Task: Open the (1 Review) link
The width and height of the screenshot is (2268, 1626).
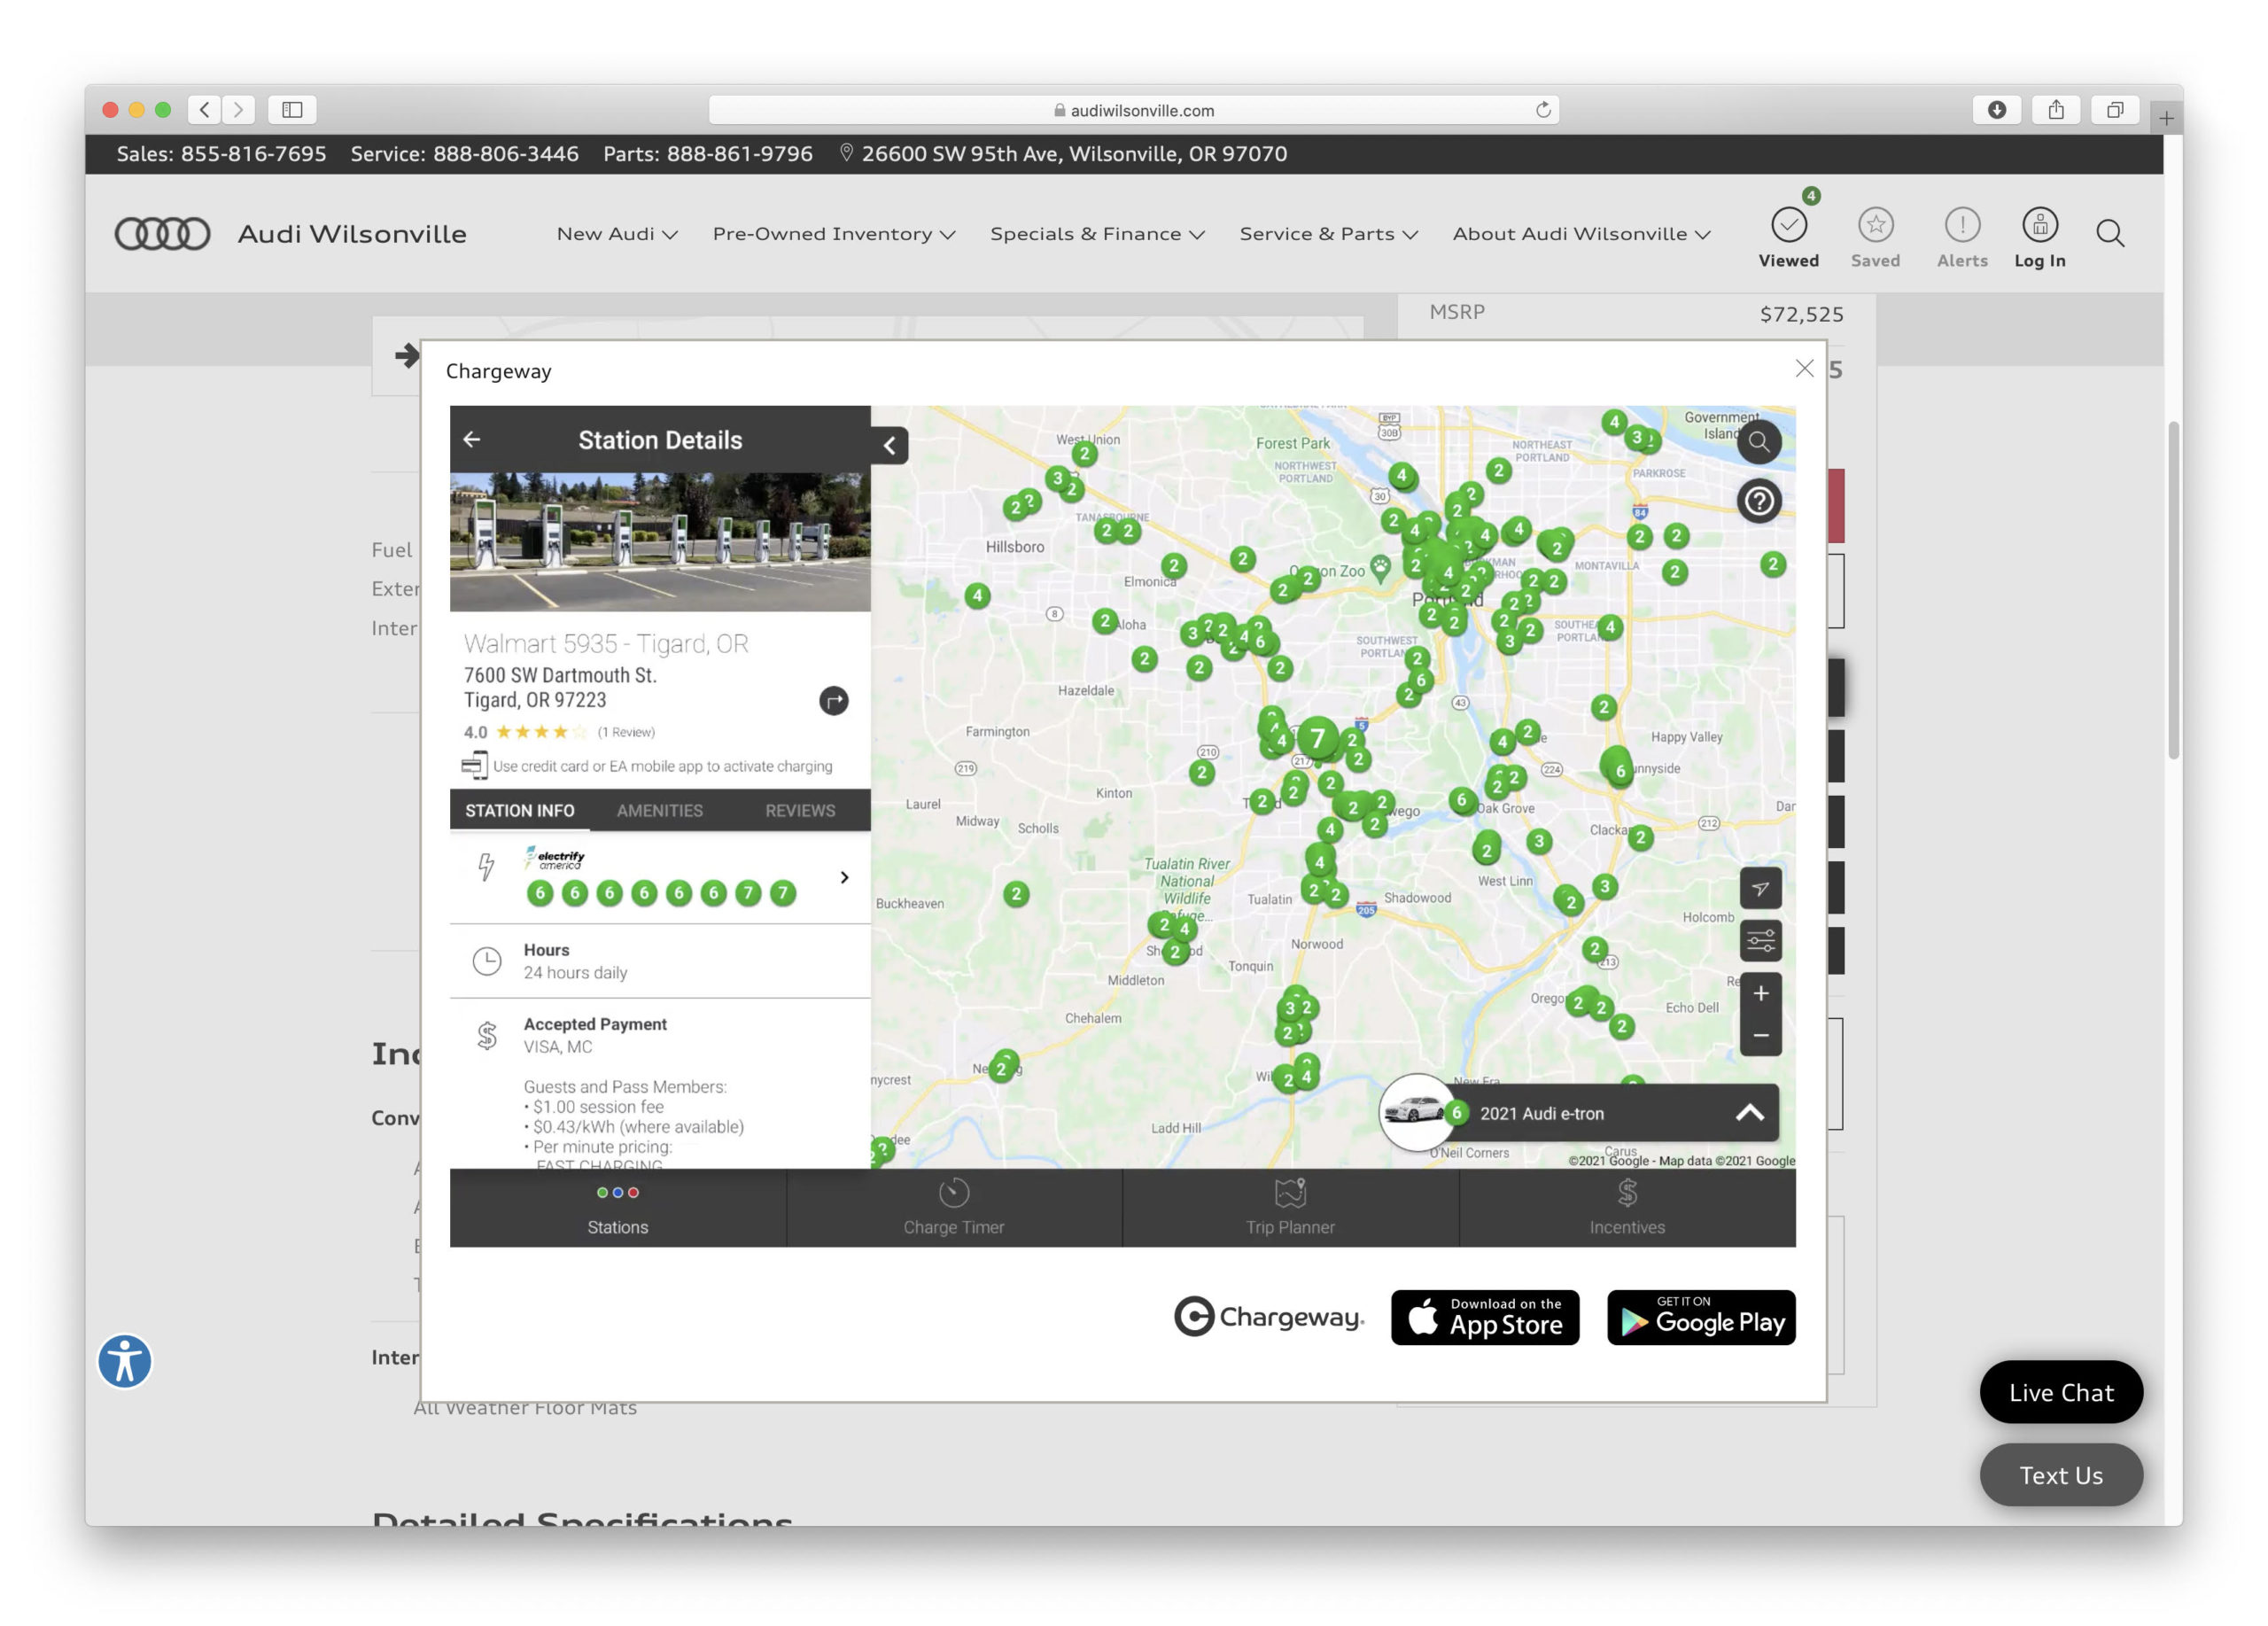Action: pyautogui.click(x=626, y=732)
